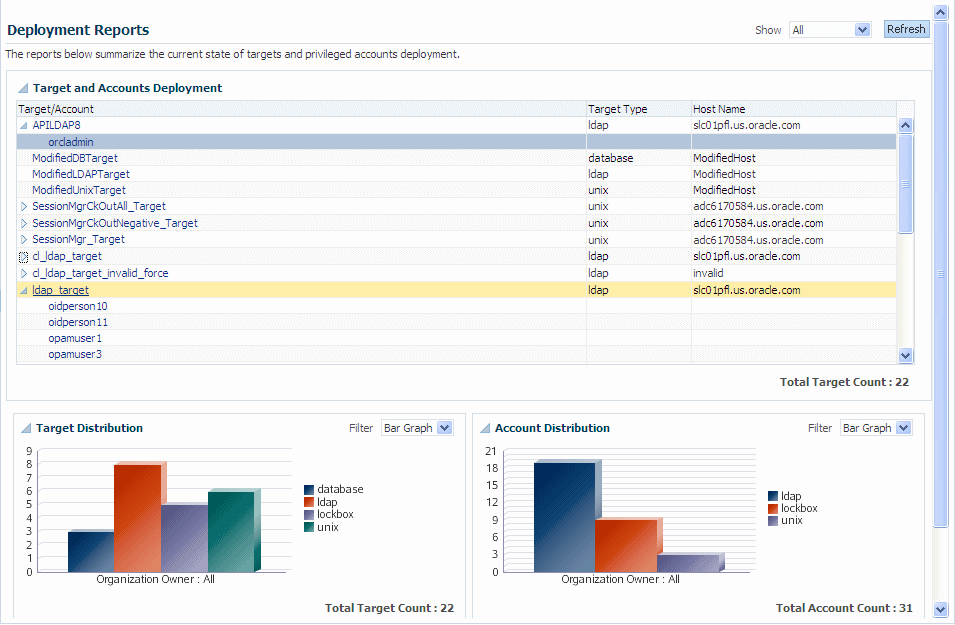The height and width of the screenshot is (625, 955).
Task: Click the ldap bar in Account Distribution
Action: [565, 517]
